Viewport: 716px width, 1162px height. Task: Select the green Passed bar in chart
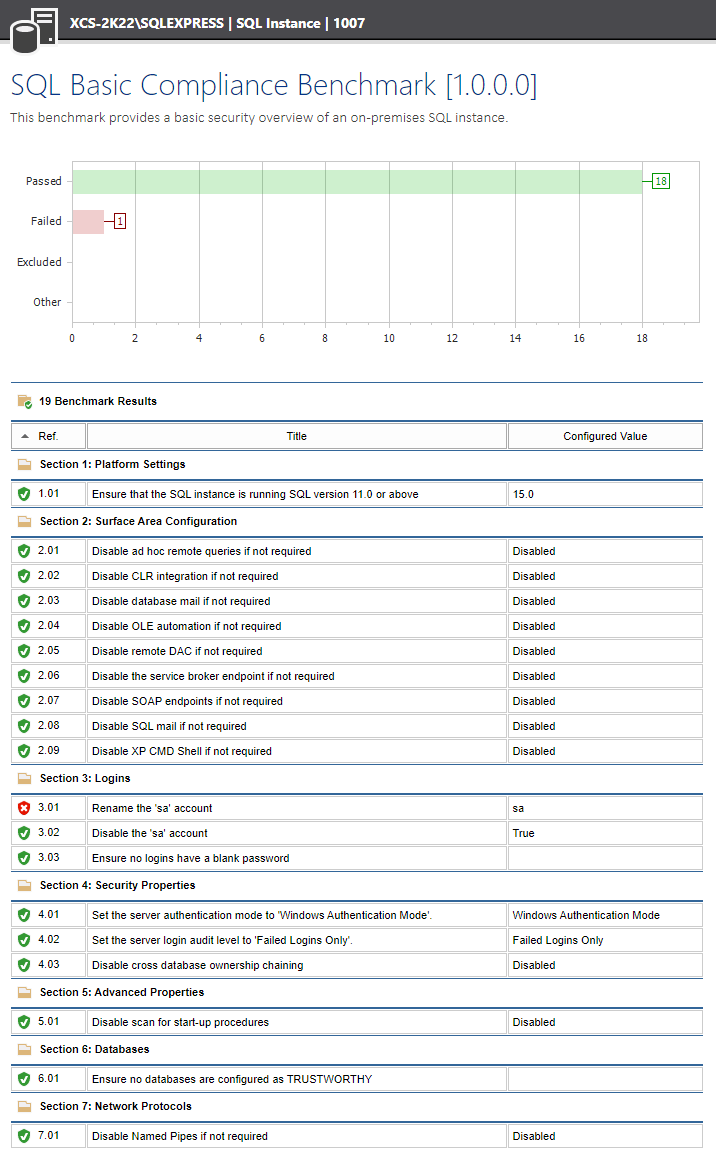tap(357, 182)
